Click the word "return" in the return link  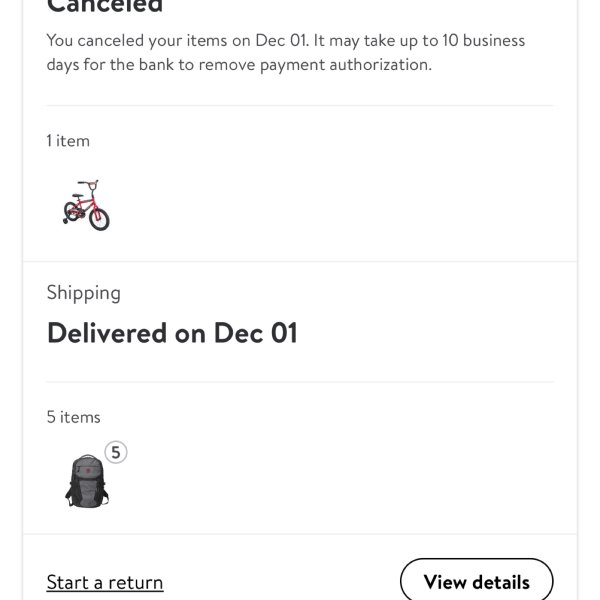pos(134,582)
